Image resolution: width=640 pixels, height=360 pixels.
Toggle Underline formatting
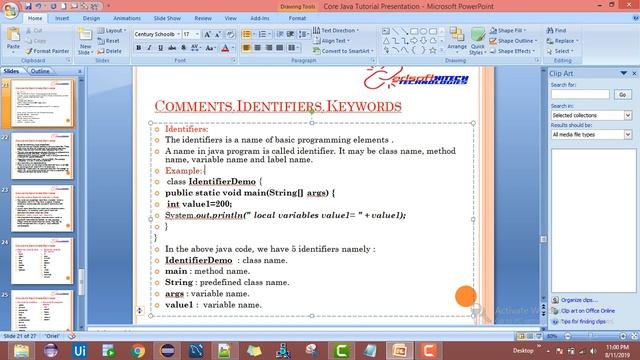tap(160, 48)
